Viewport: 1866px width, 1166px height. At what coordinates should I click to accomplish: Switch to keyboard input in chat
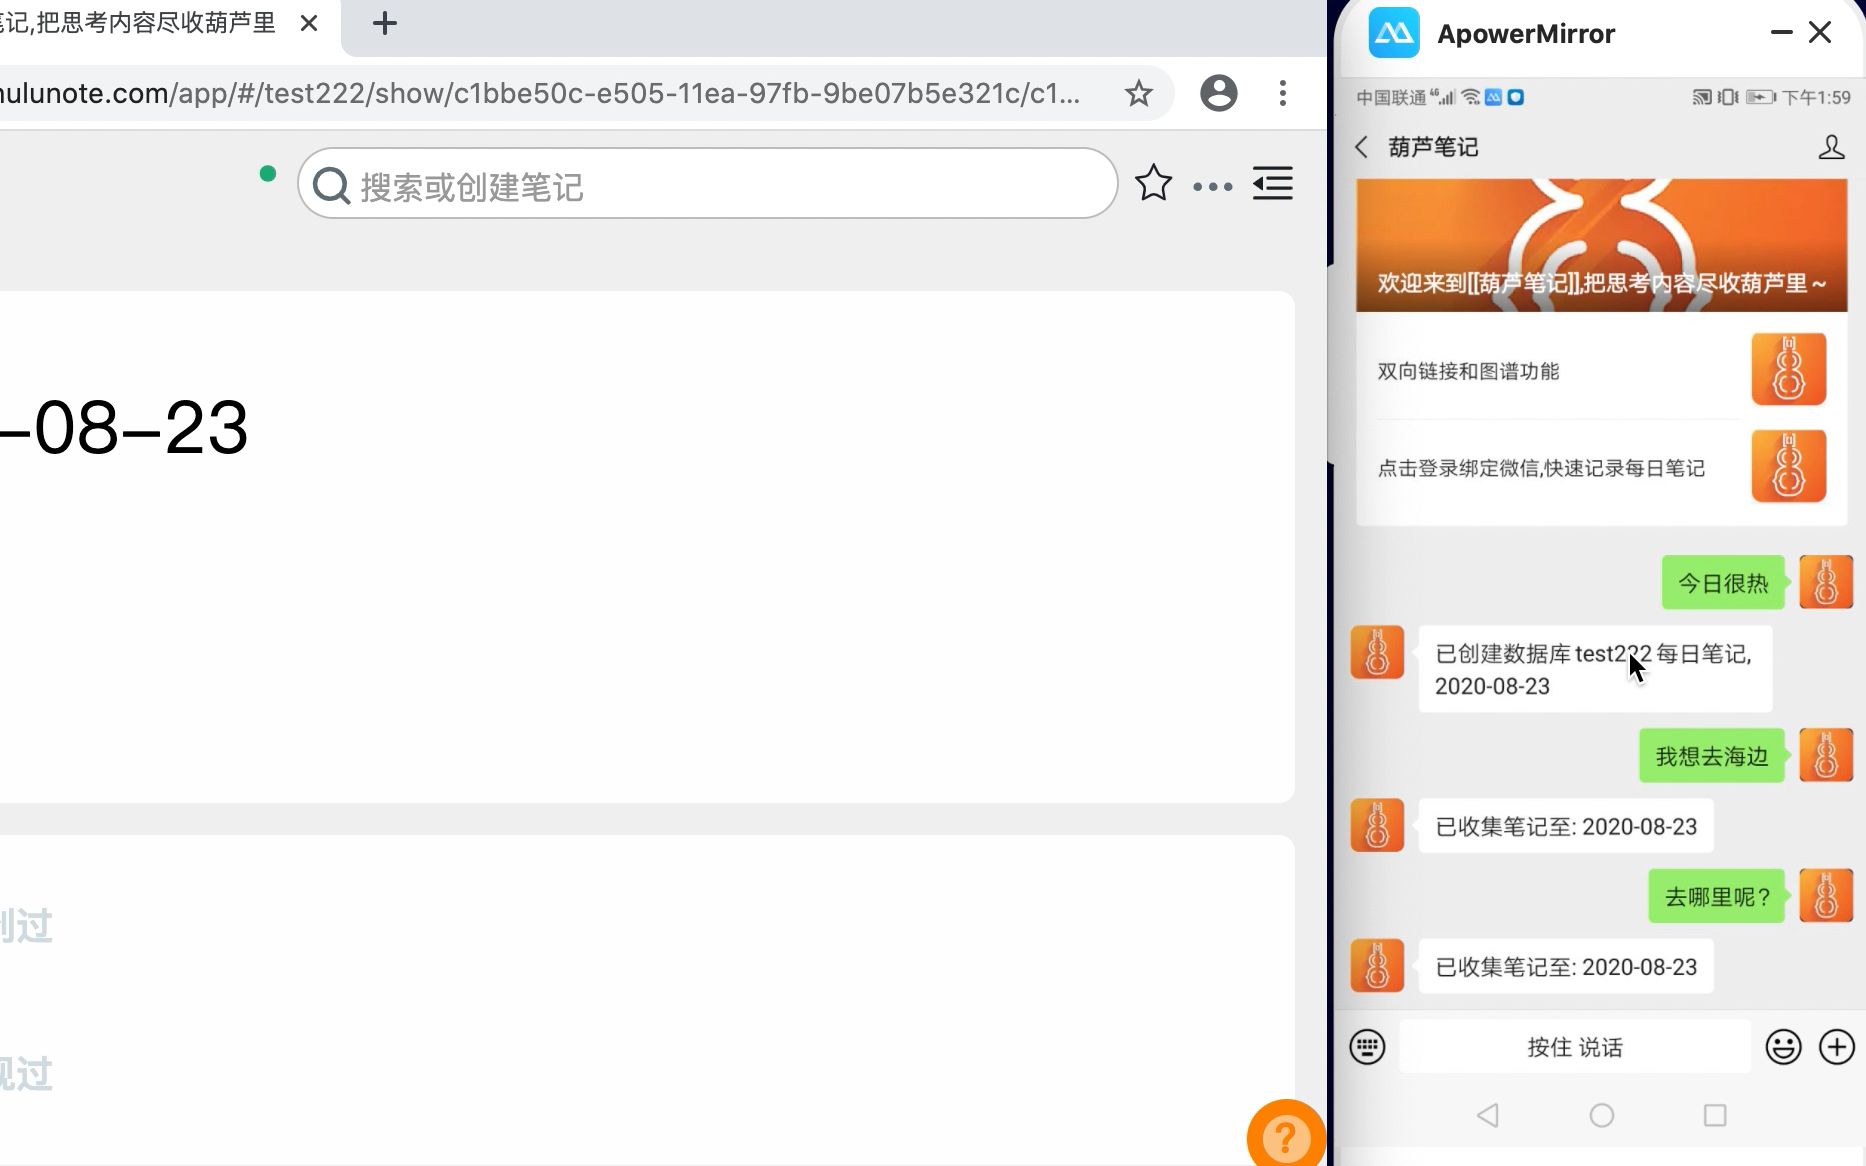coord(1367,1047)
